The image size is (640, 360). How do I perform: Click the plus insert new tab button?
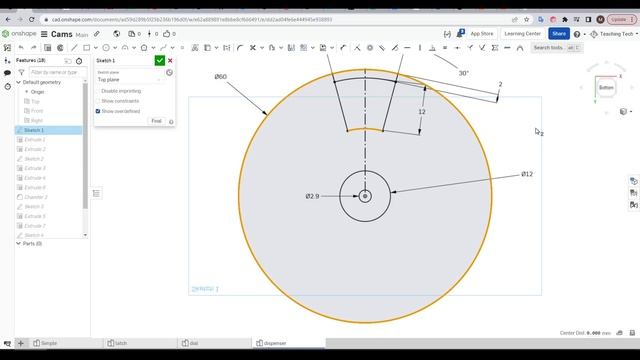click(21, 343)
